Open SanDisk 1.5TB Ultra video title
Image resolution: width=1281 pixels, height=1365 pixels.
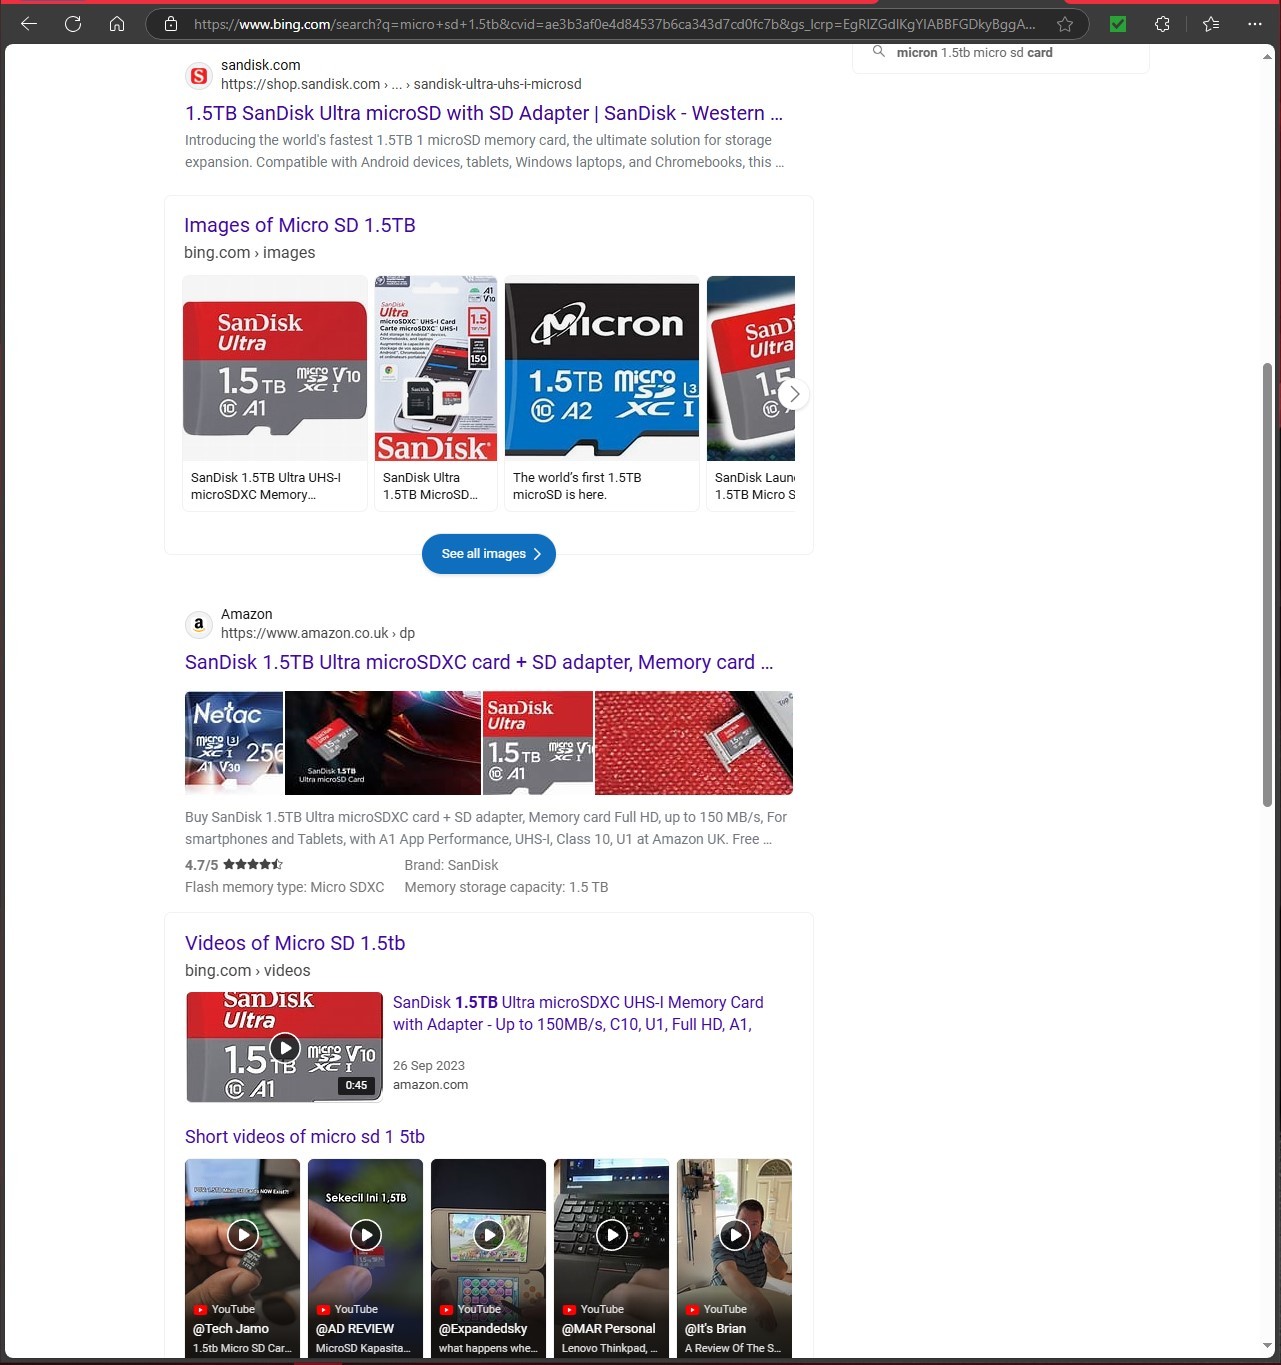tap(578, 1013)
